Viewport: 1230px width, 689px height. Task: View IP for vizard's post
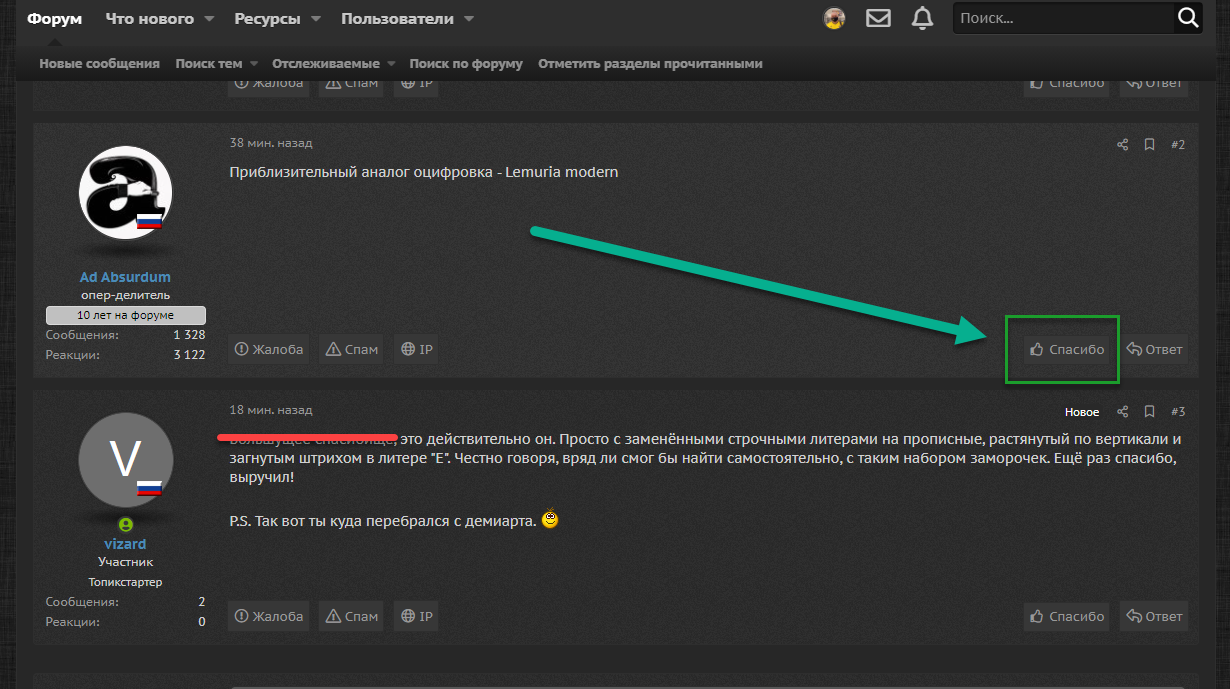pos(416,617)
